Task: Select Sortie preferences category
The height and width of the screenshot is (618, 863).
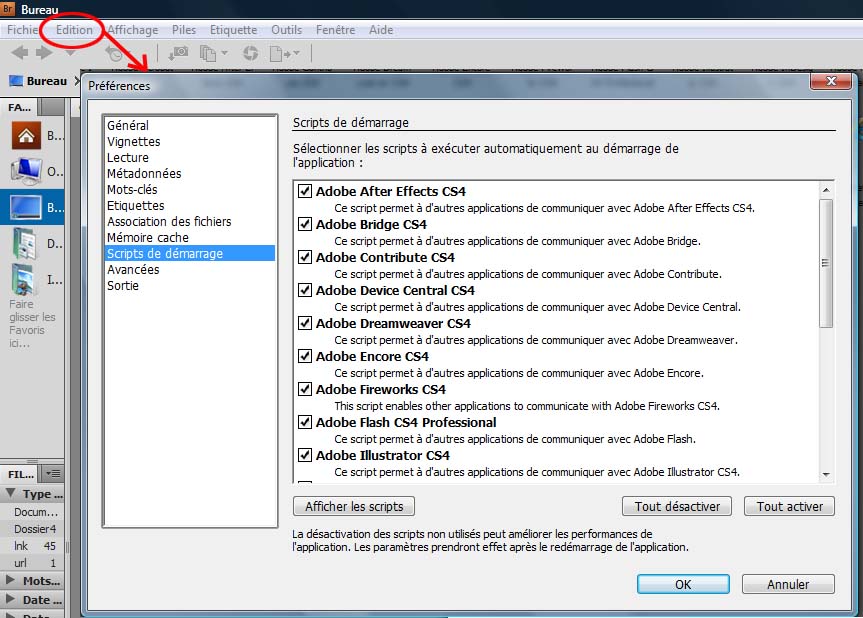Action: 123,285
